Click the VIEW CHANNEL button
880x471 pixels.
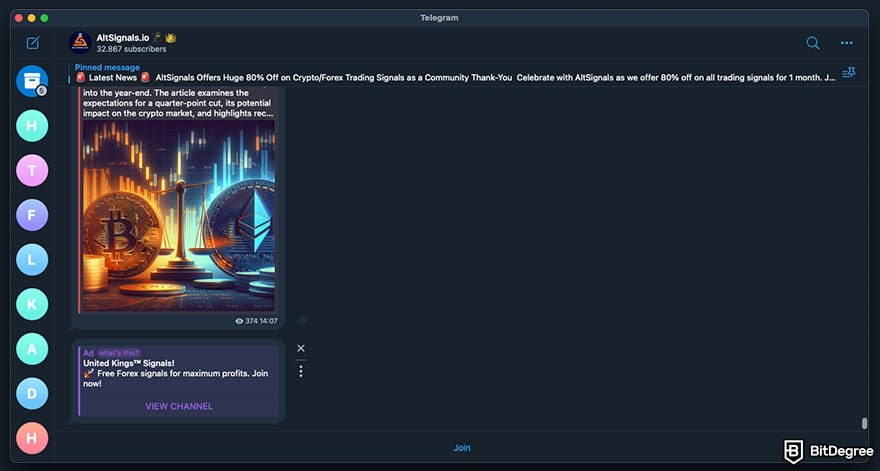[179, 406]
